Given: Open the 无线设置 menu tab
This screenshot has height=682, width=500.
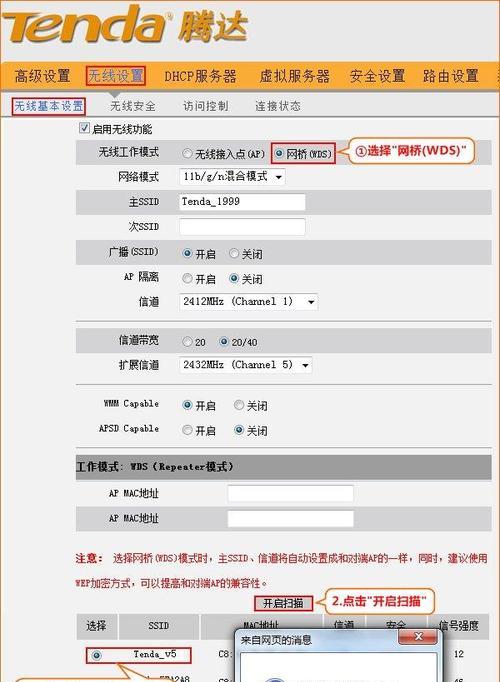Looking at the screenshot, I should click(116, 76).
